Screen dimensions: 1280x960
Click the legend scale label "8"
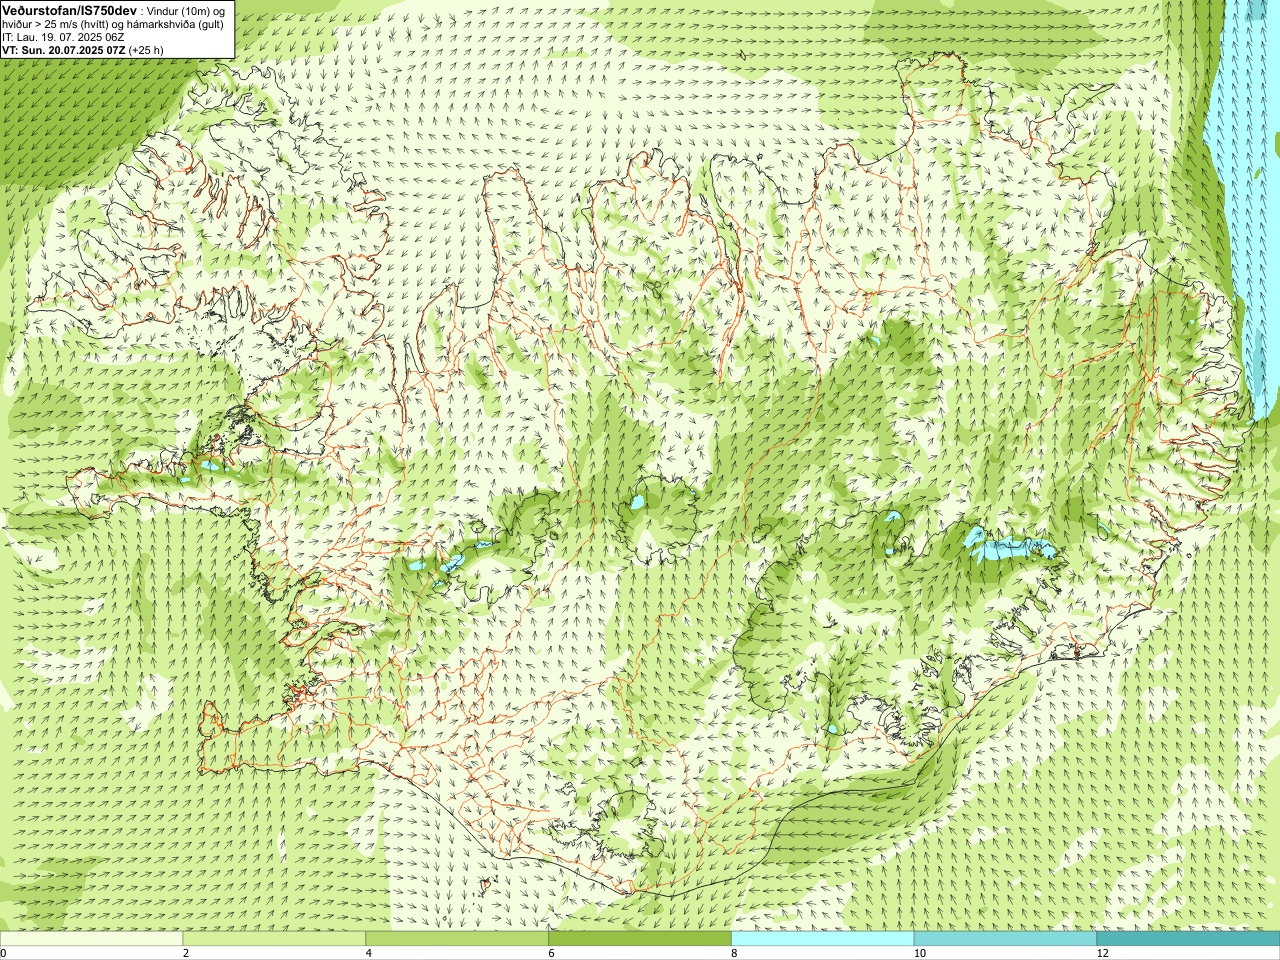coord(734,954)
